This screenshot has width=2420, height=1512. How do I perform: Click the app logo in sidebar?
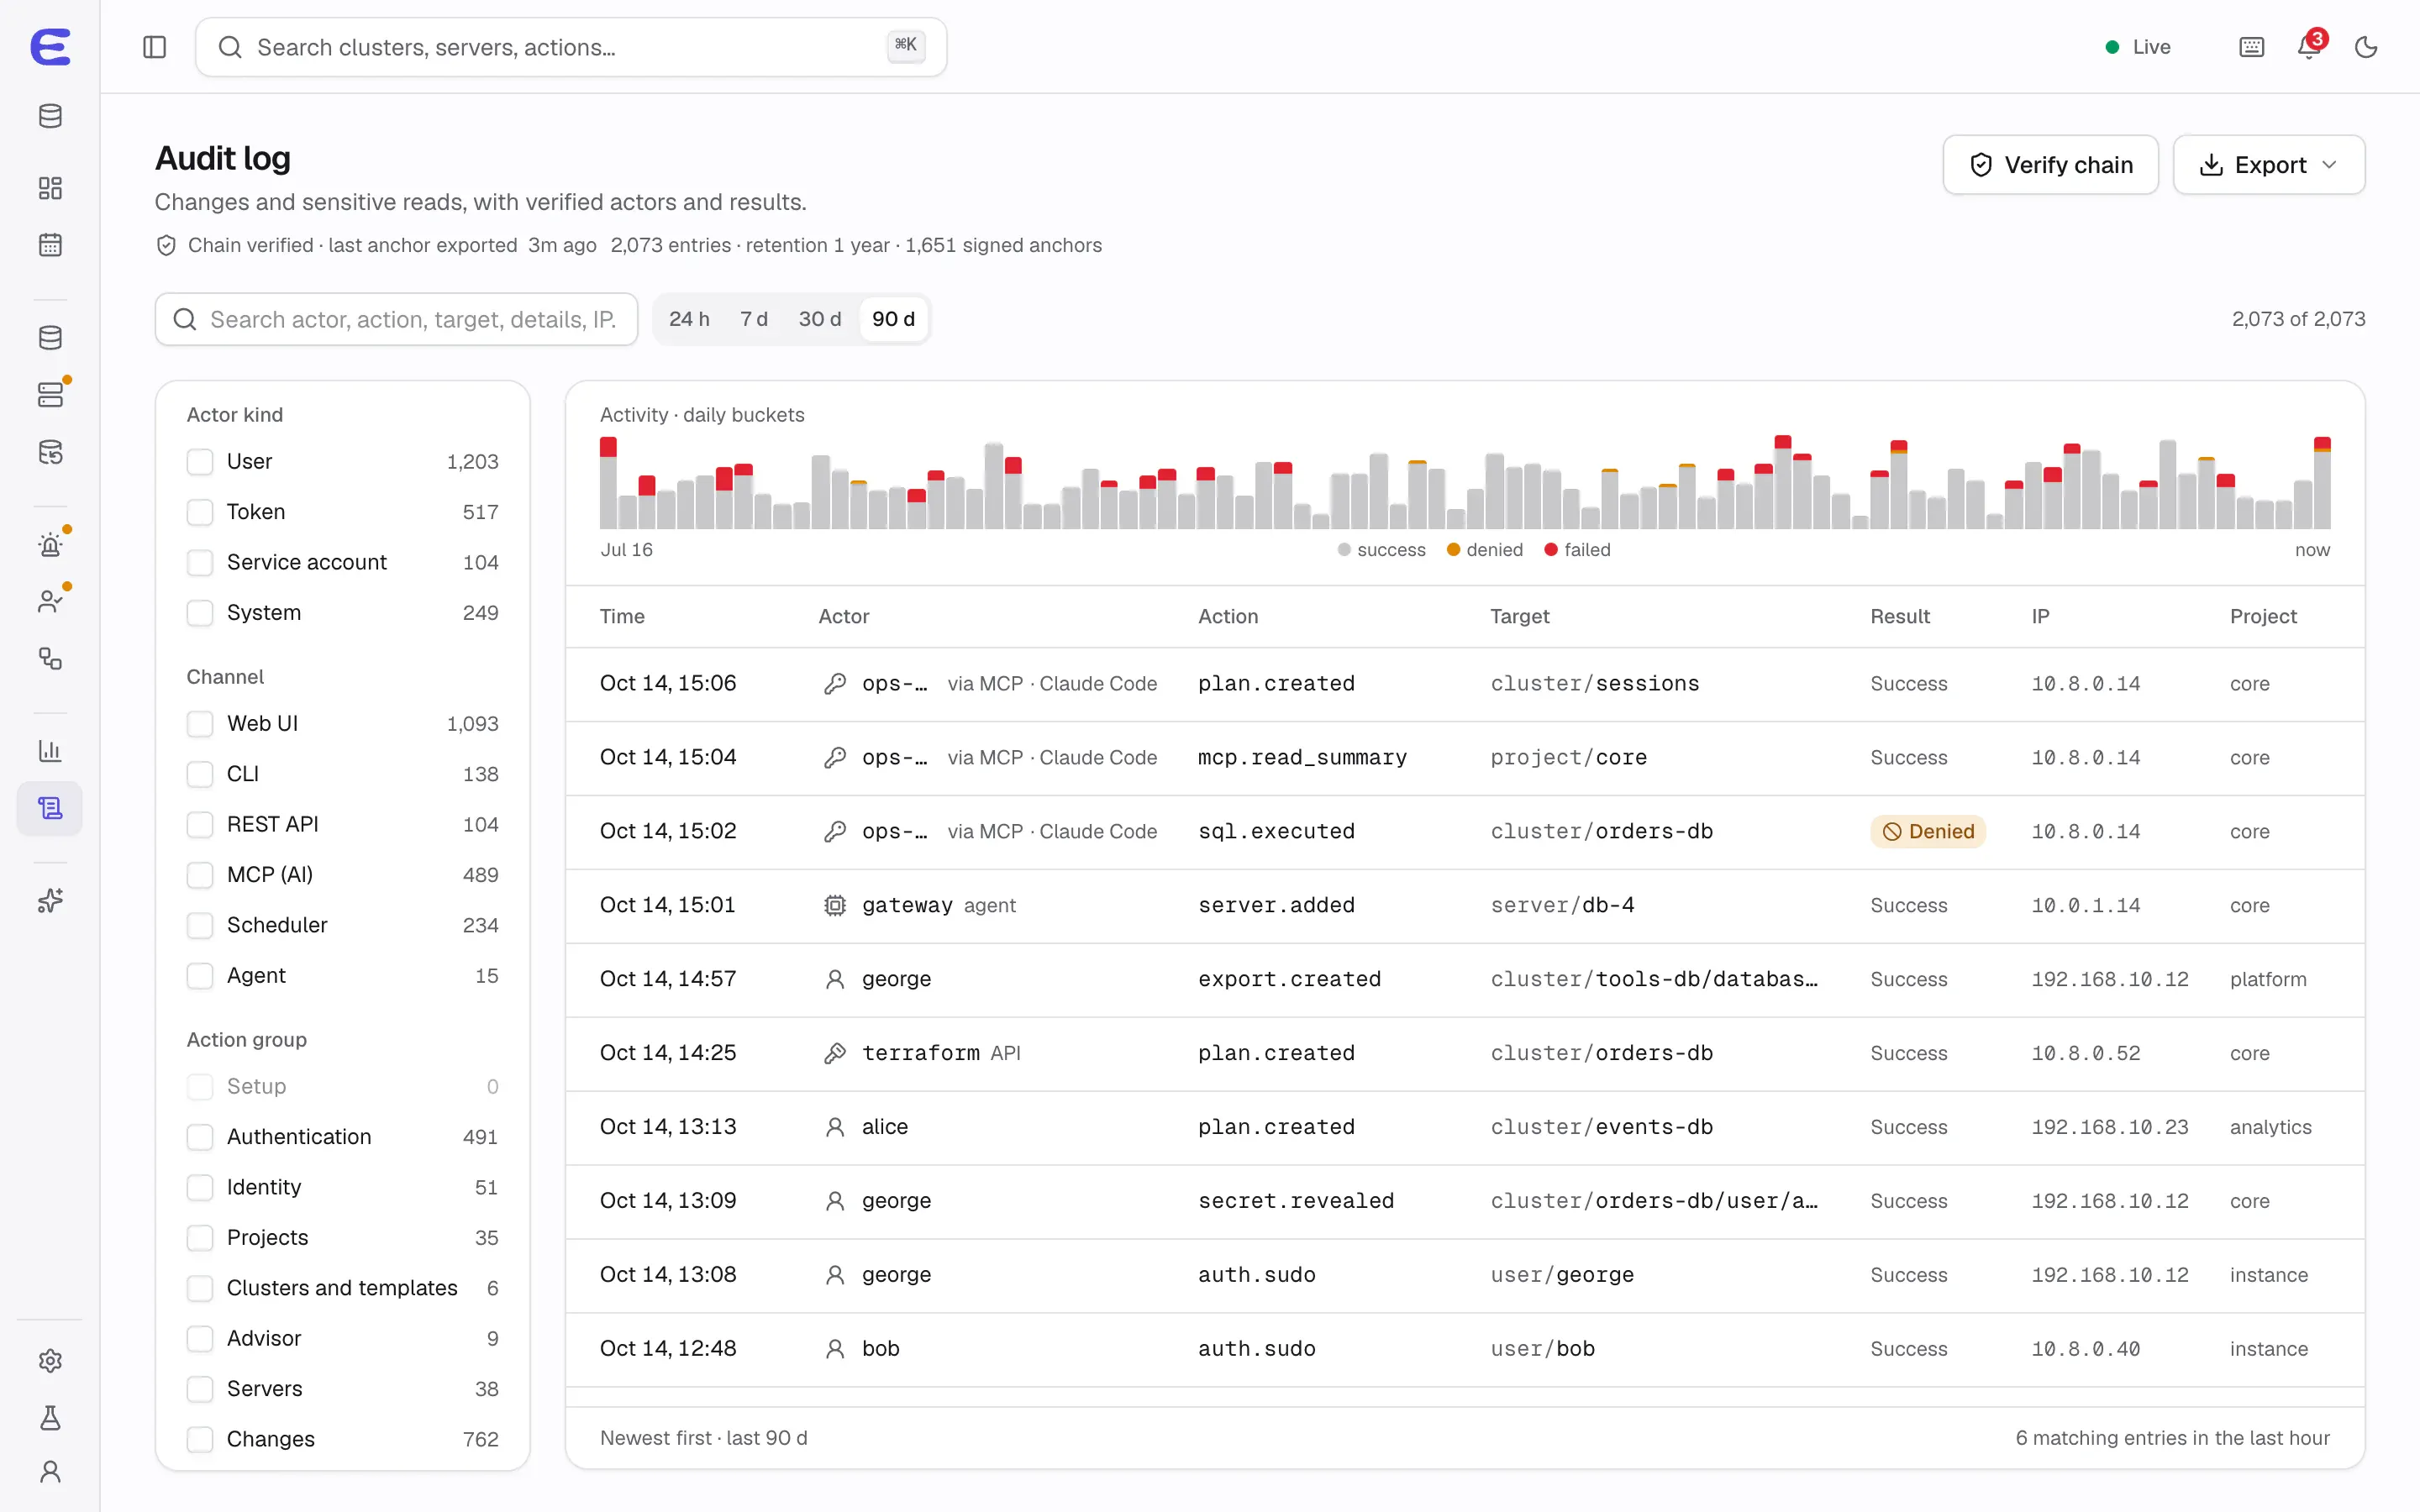click(x=50, y=47)
